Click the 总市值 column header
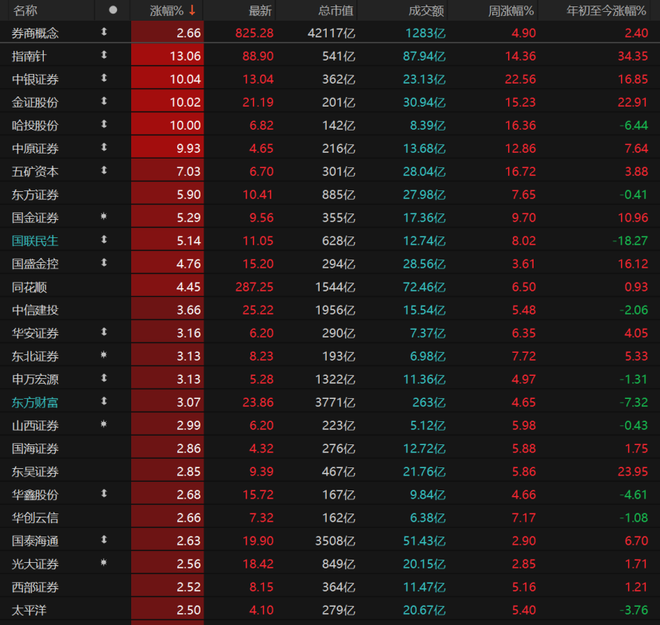The height and width of the screenshot is (625, 660). coord(335,11)
